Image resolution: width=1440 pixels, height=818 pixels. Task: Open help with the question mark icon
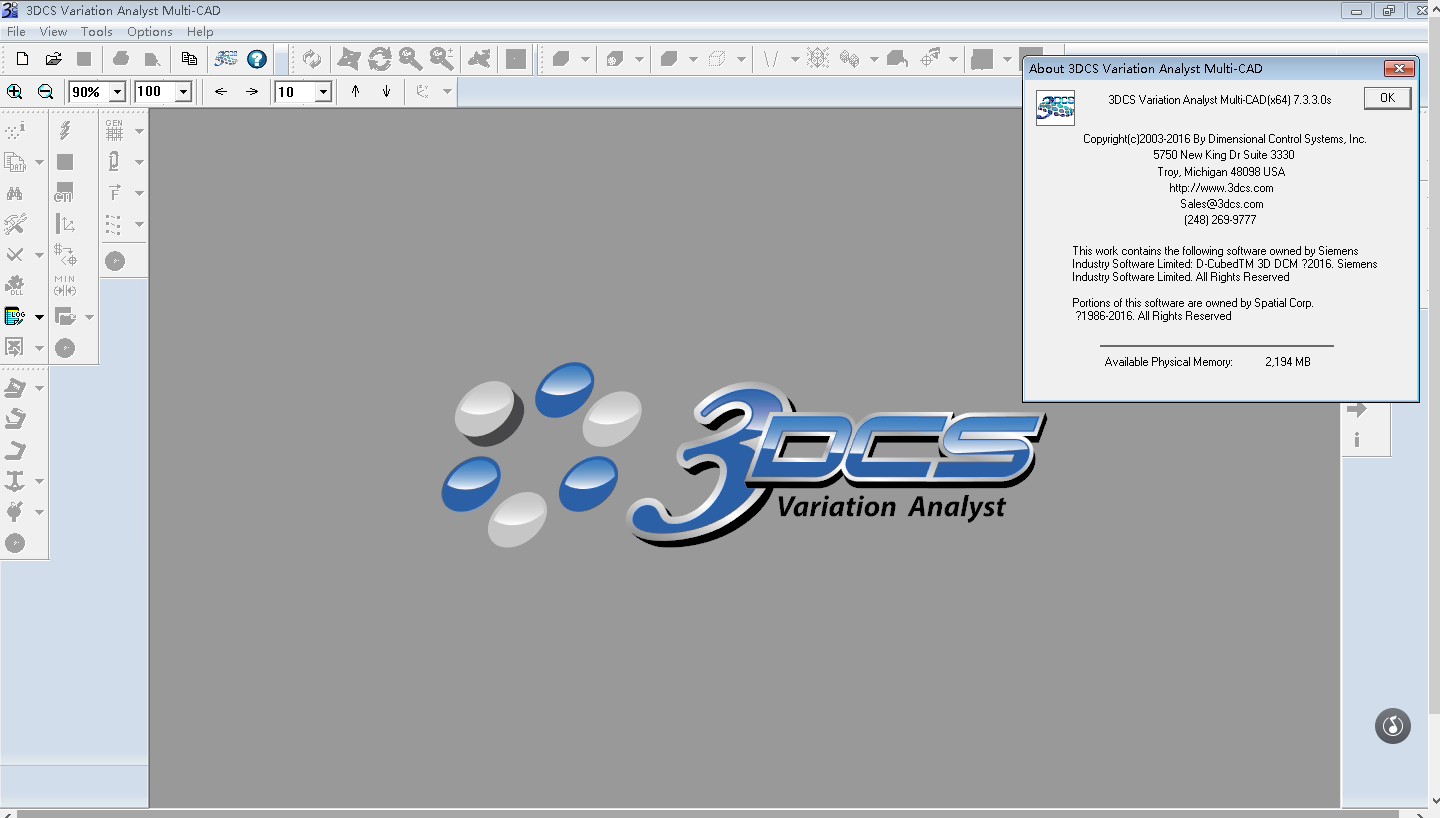click(x=257, y=59)
